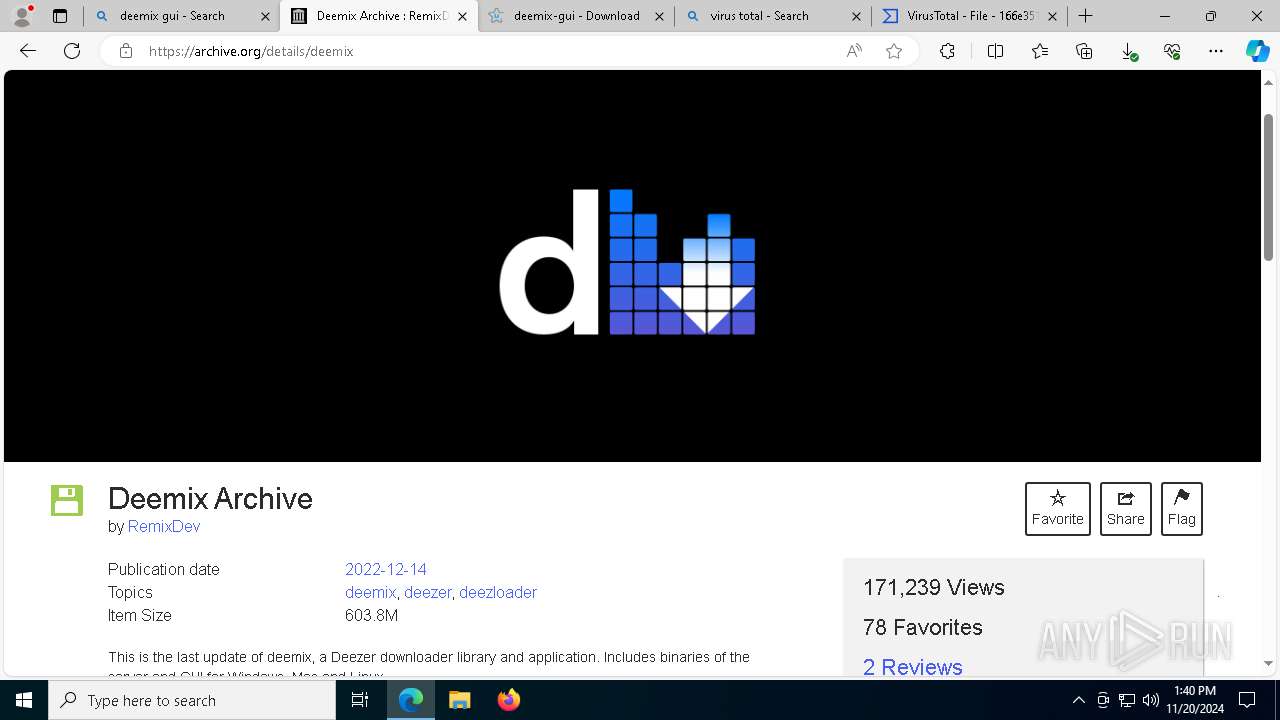The height and width of the screenshot is (720, 1280).
Task: Open the notification center icon
Action: pos(1247,700)
